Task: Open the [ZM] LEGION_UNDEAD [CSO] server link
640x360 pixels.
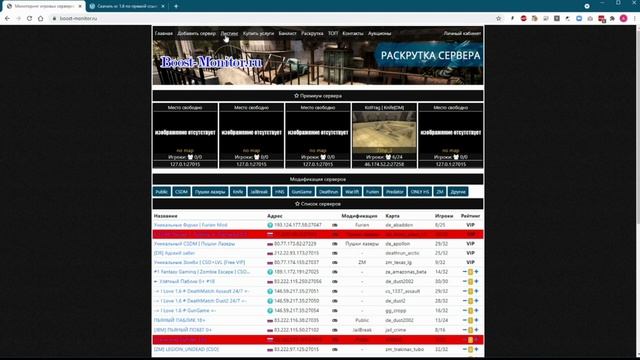Action: point(186,349)
